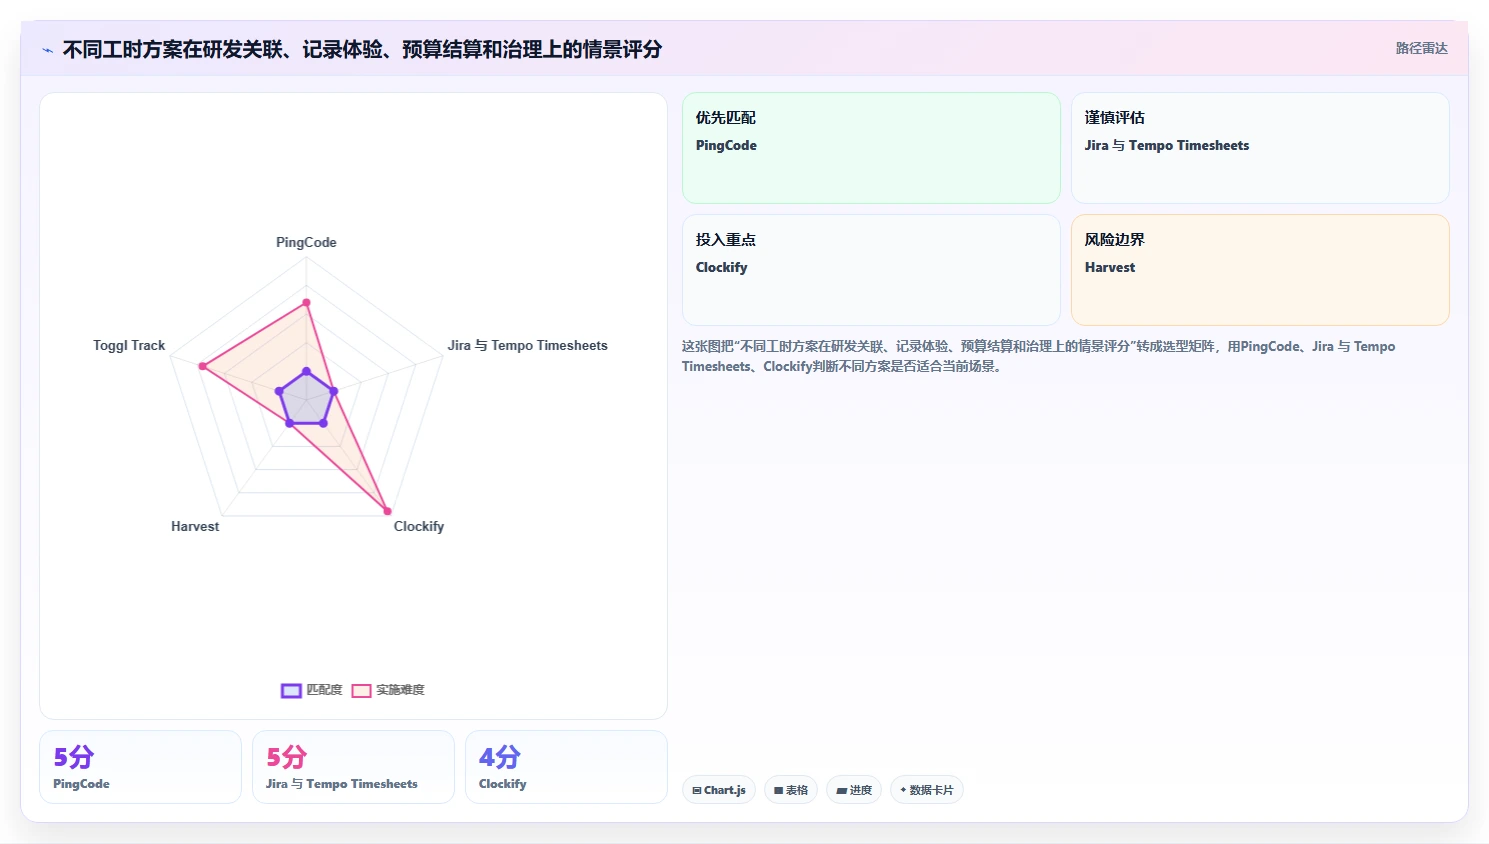Toggle the 实施难度 legend swatch
Screen dimensions: 1489x844
tap(361, 690)
